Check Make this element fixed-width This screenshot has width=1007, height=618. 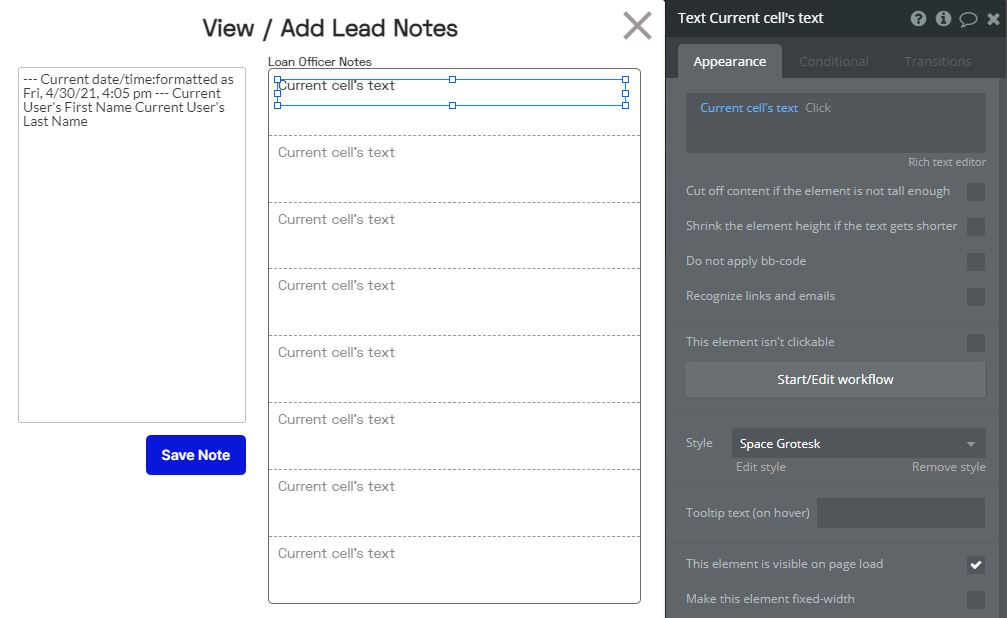tap(976, 599)
